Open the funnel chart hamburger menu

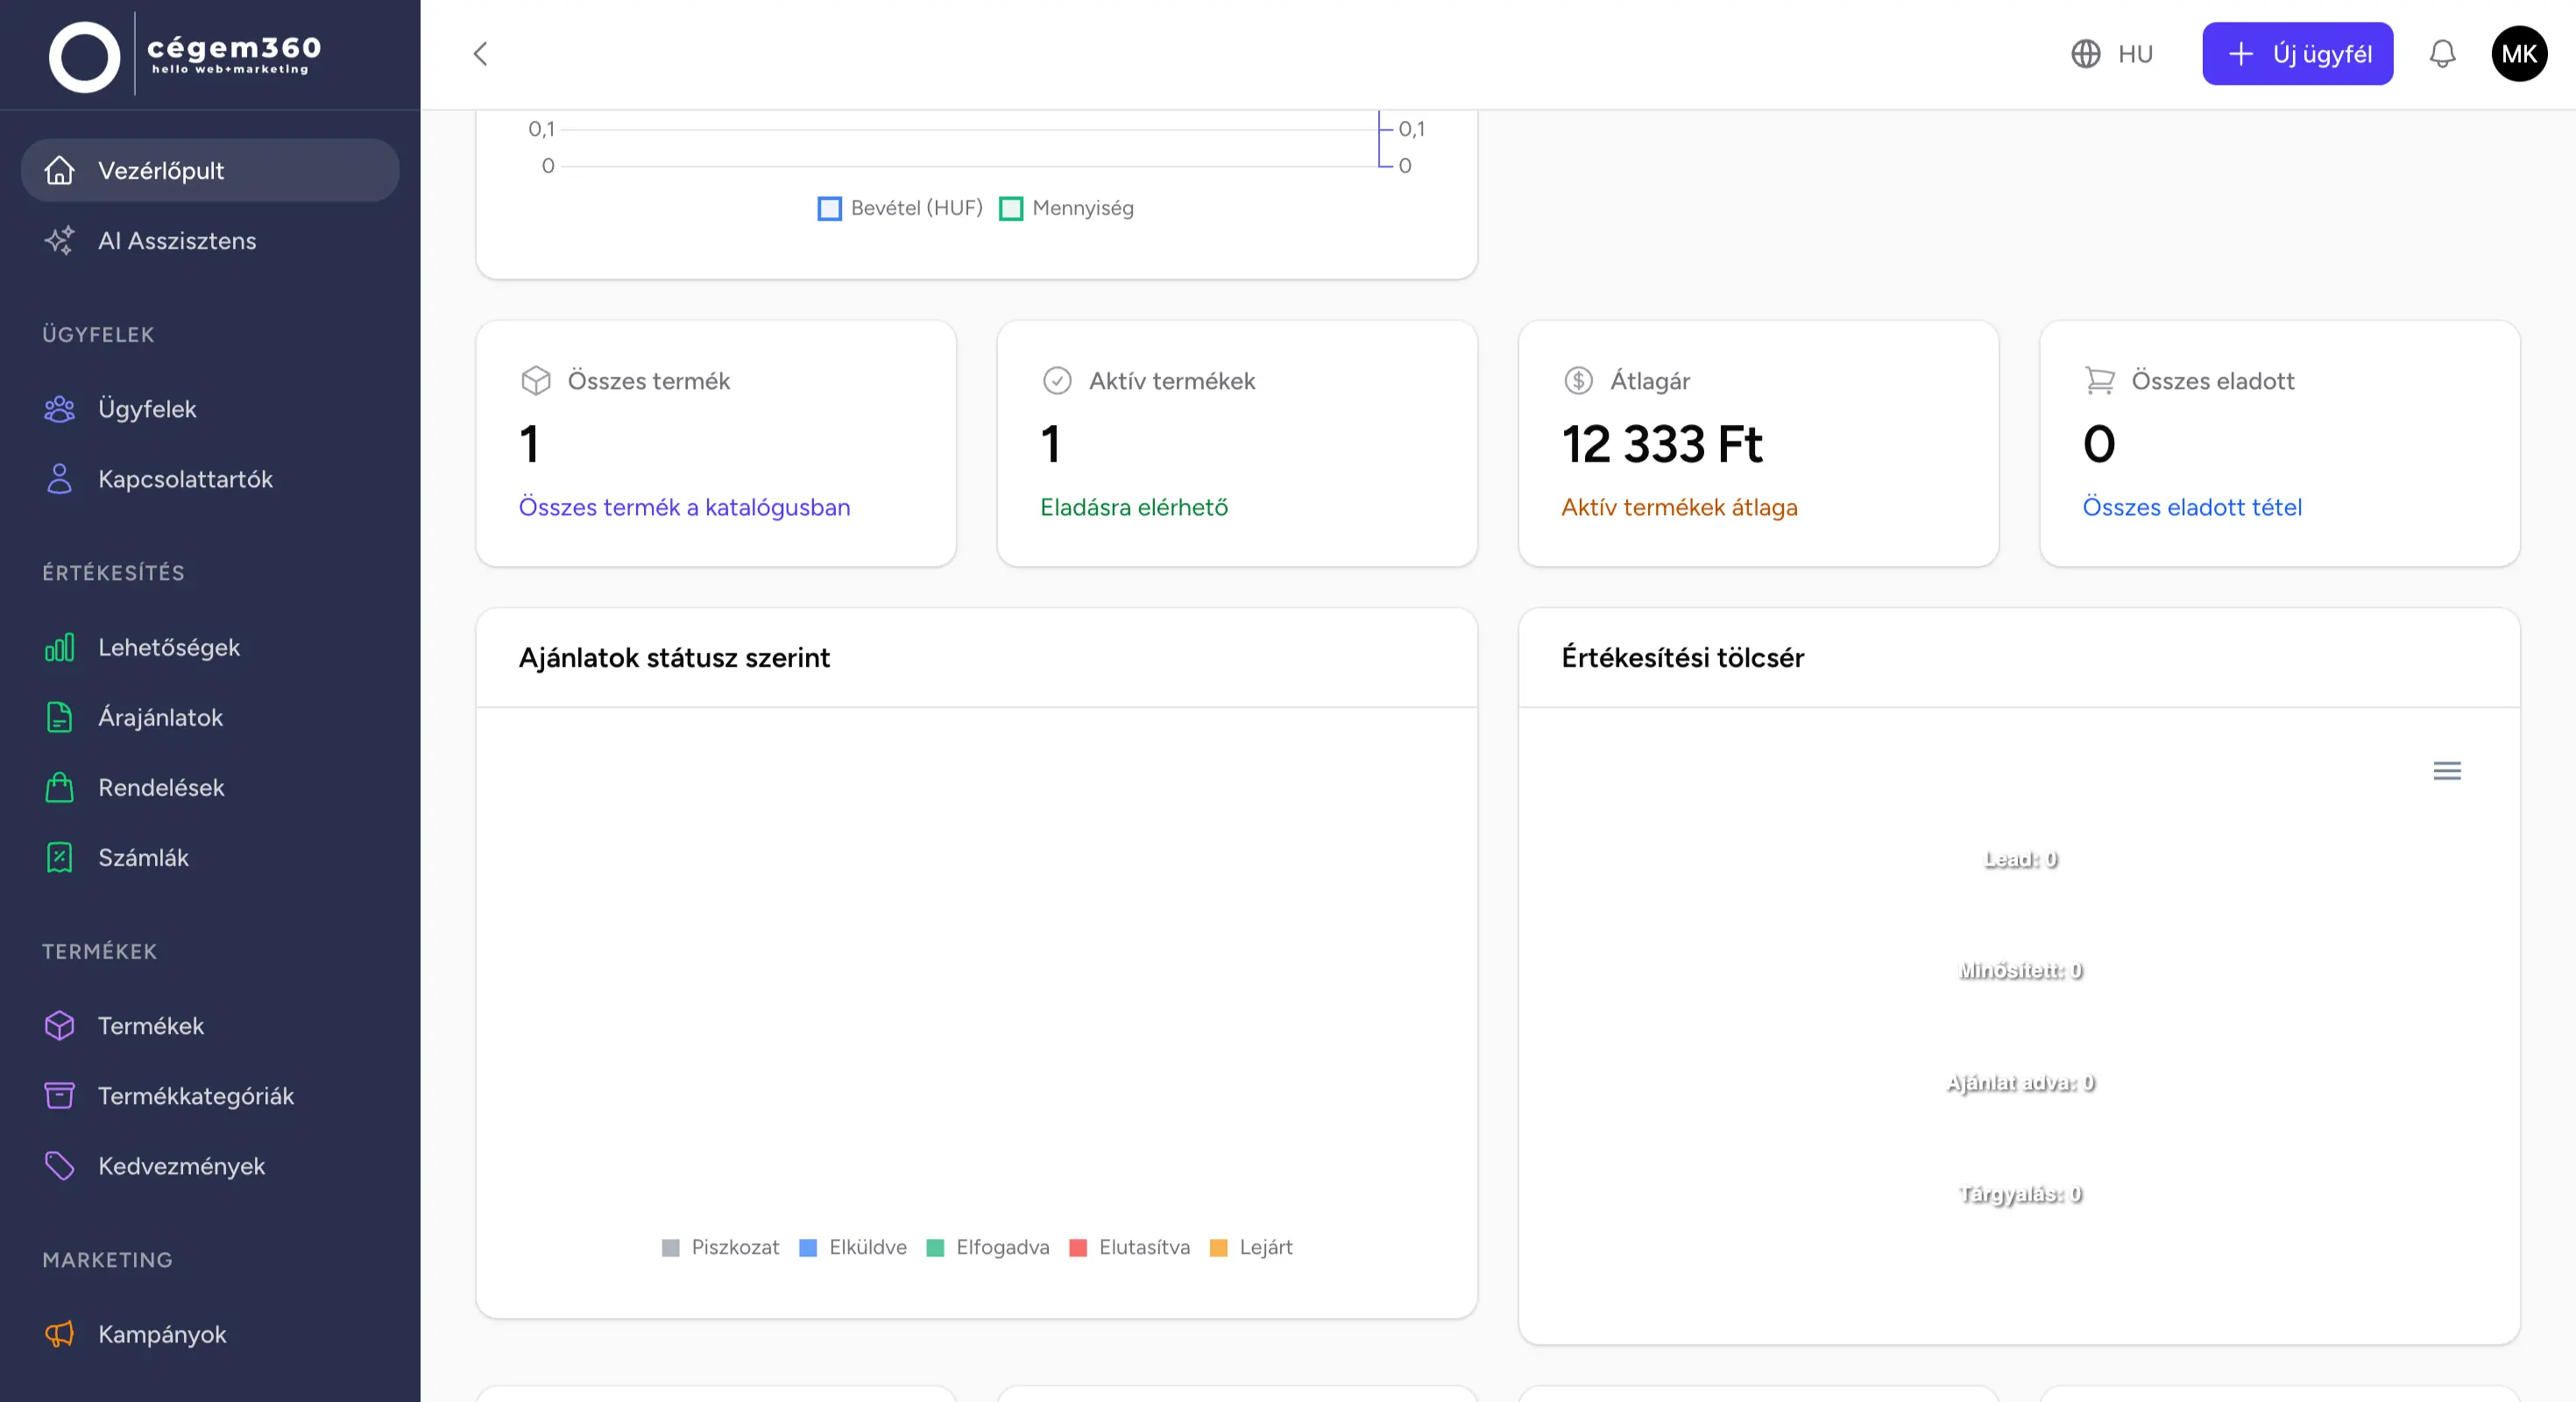[x=2447, y=770]
